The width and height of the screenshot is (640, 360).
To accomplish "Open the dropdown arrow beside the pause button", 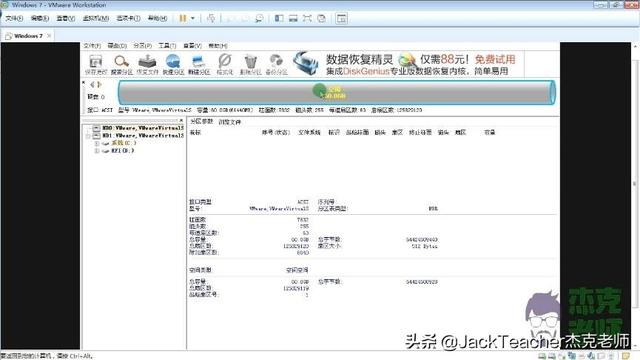I will pyautogui.click(x=193, y=18).
